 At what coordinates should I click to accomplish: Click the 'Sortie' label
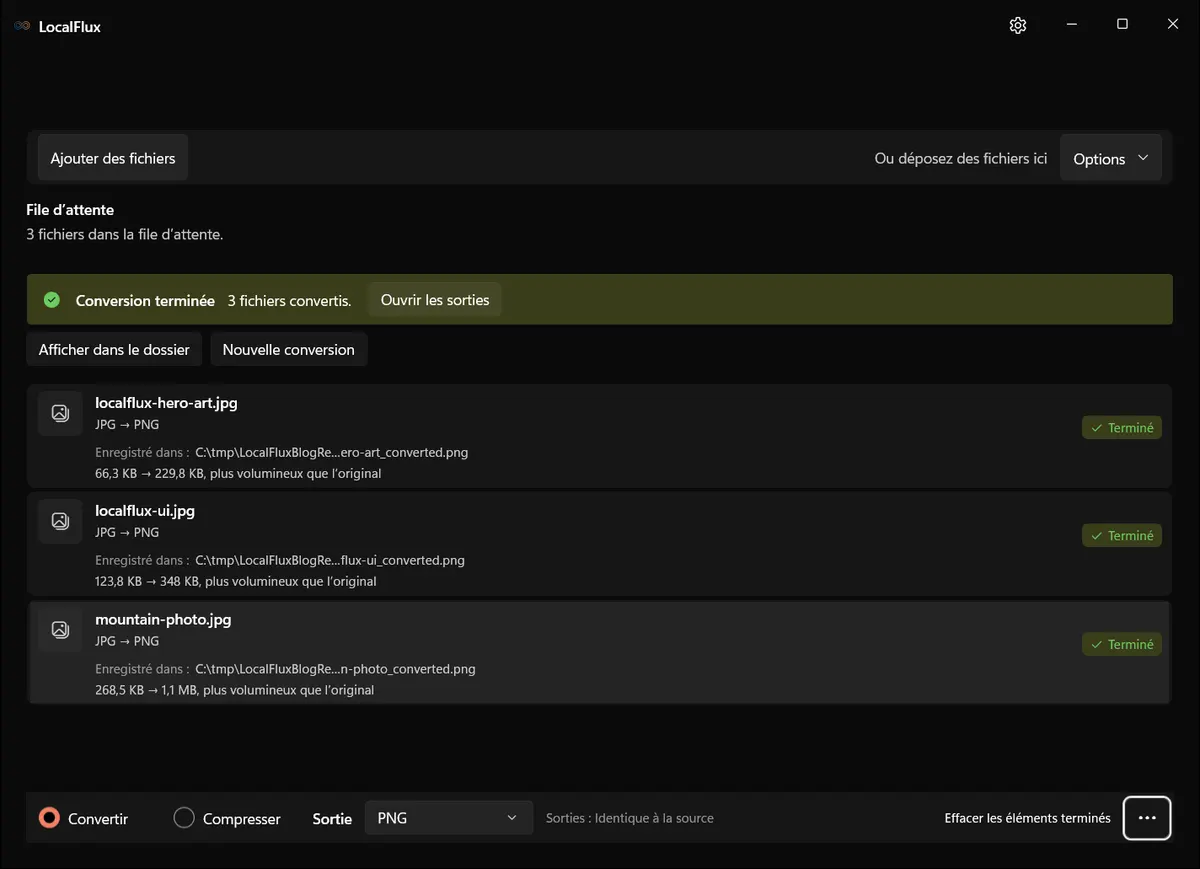[332, 819]
